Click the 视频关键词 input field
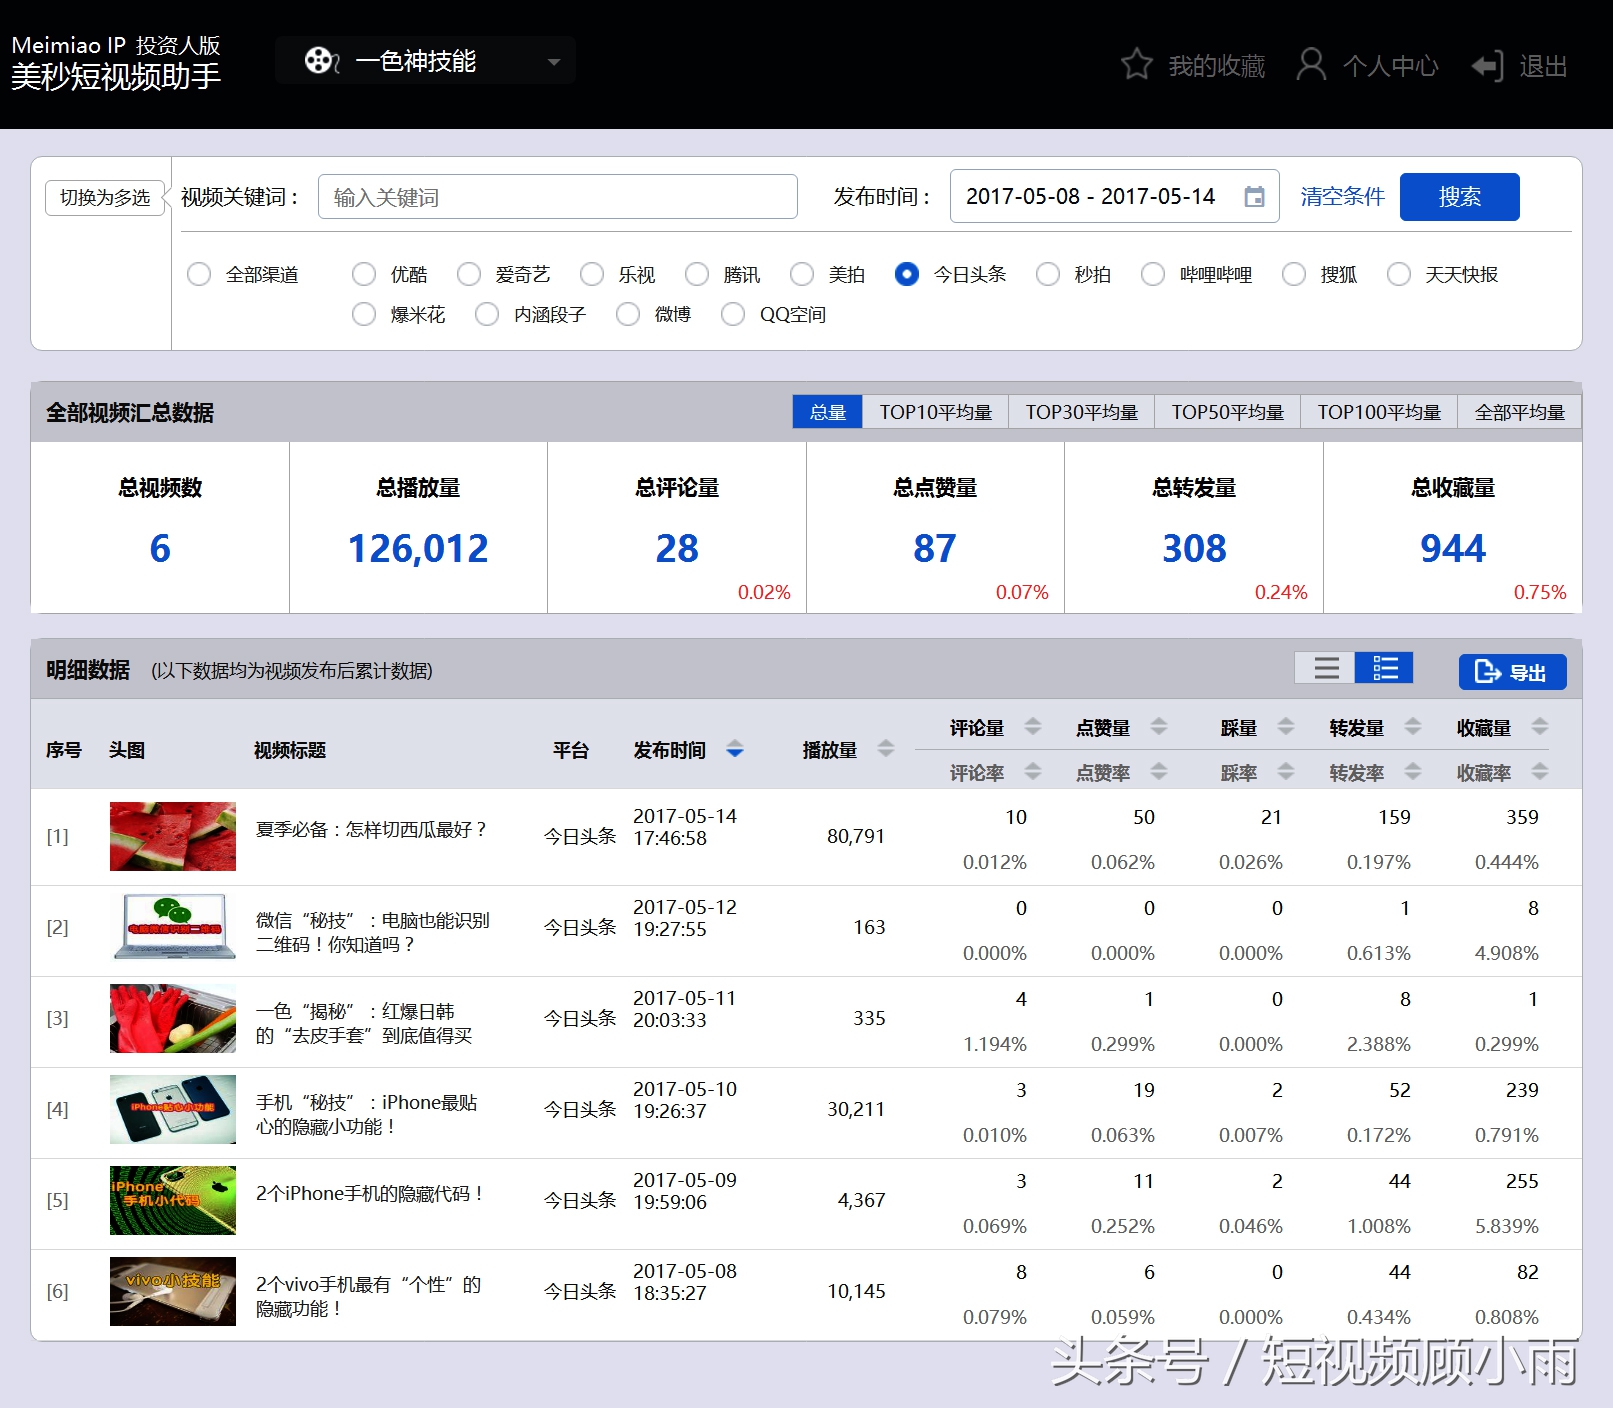 tap(557, 197)
